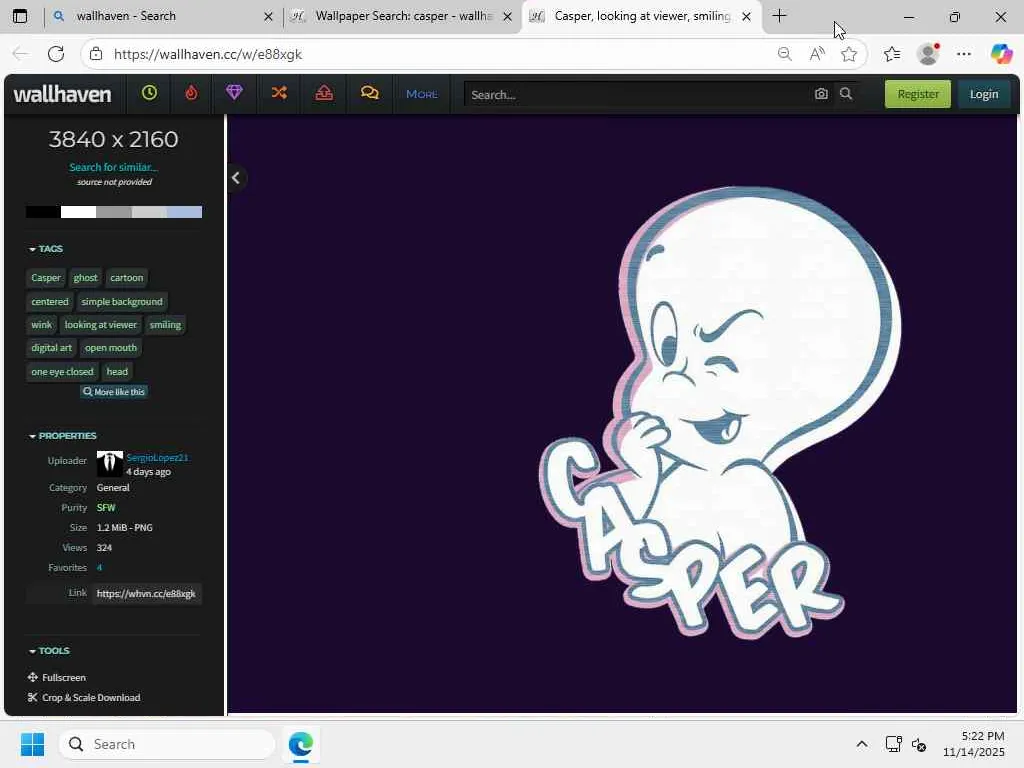Click the favorites count 4
1024x768 pixels.
click(x=99, y=568)
